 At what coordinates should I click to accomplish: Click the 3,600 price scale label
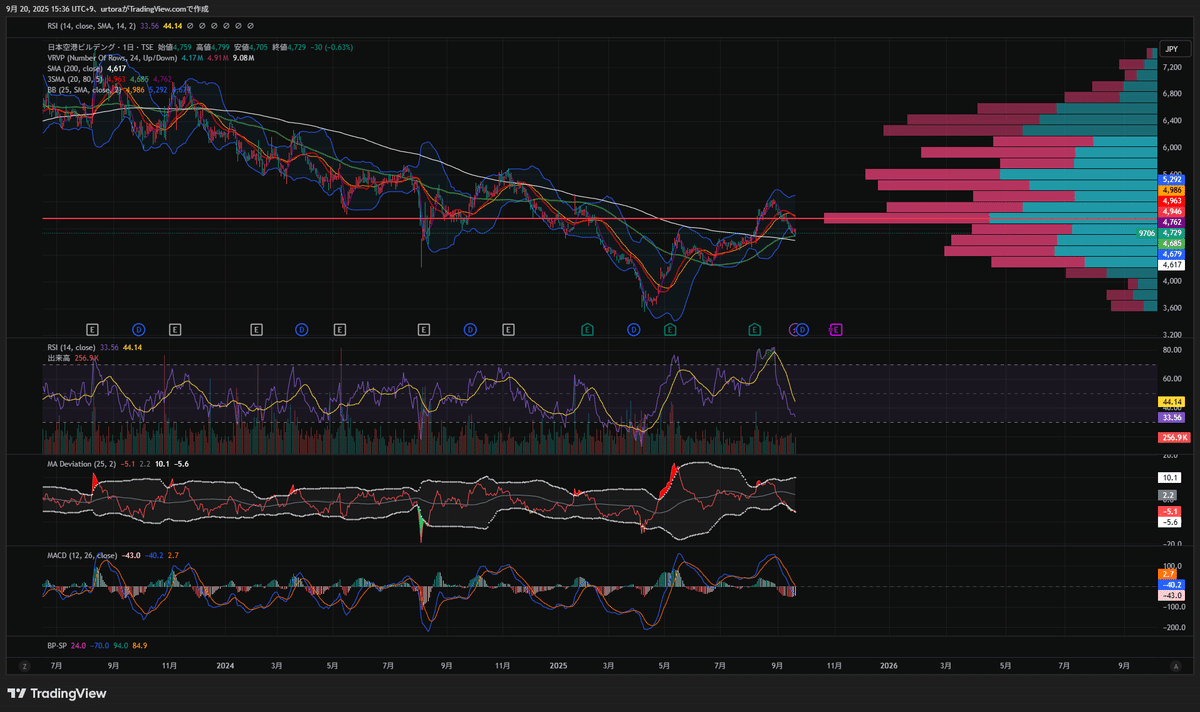click(x=1172, y=307)
